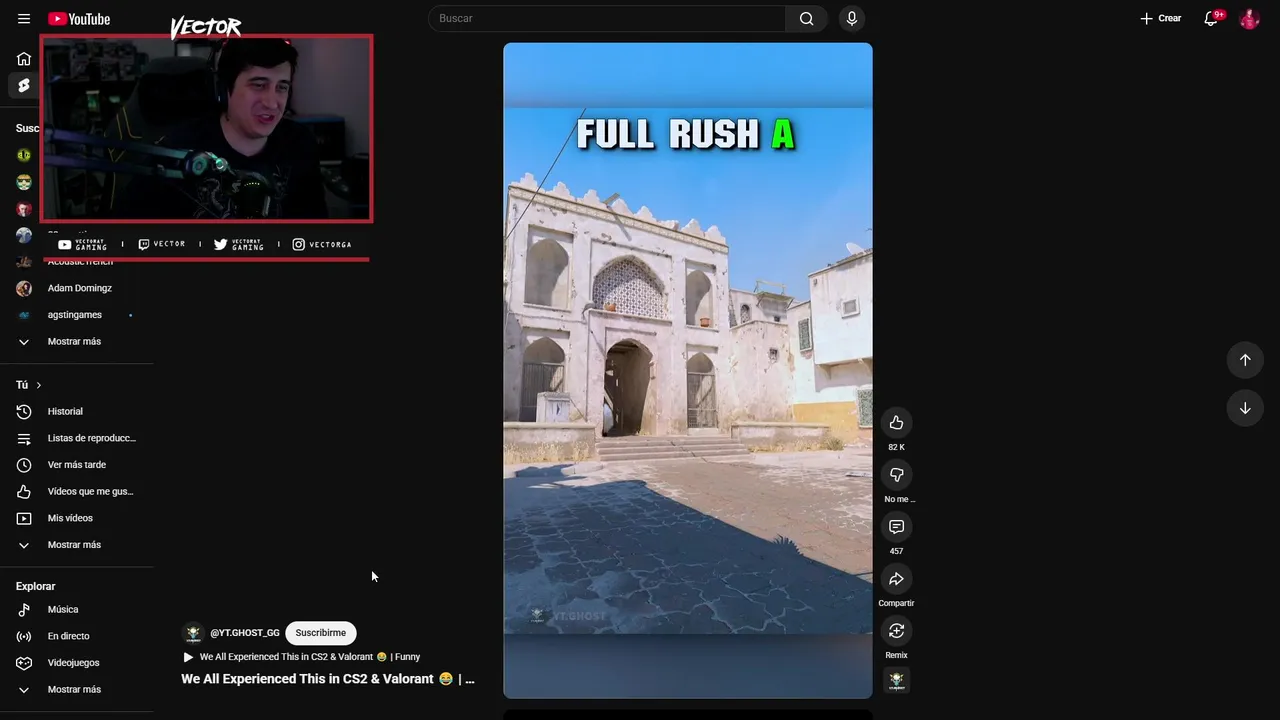Open the Crear menu
The height and width of the screenshot is (720, 1280).
pyautogui.click(x=1160, y=18)
